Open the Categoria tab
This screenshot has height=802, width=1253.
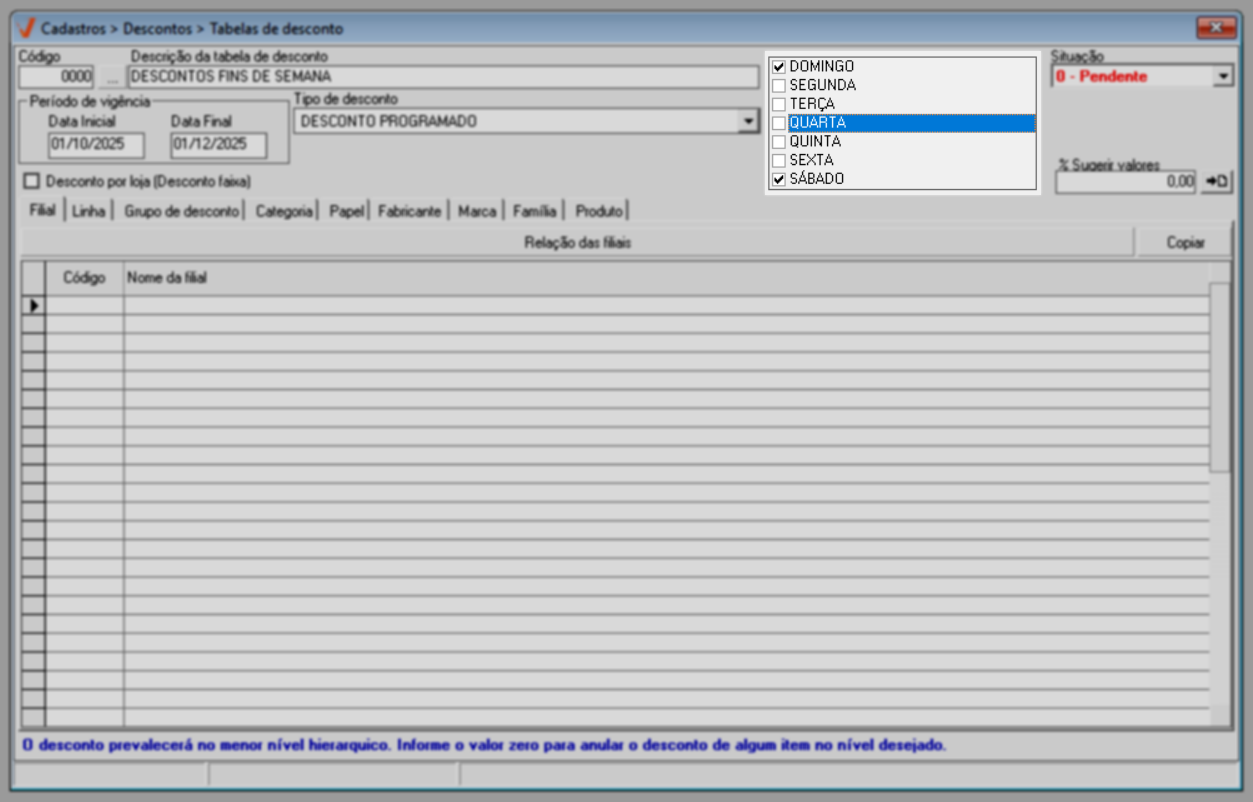(x=284, y=211)
